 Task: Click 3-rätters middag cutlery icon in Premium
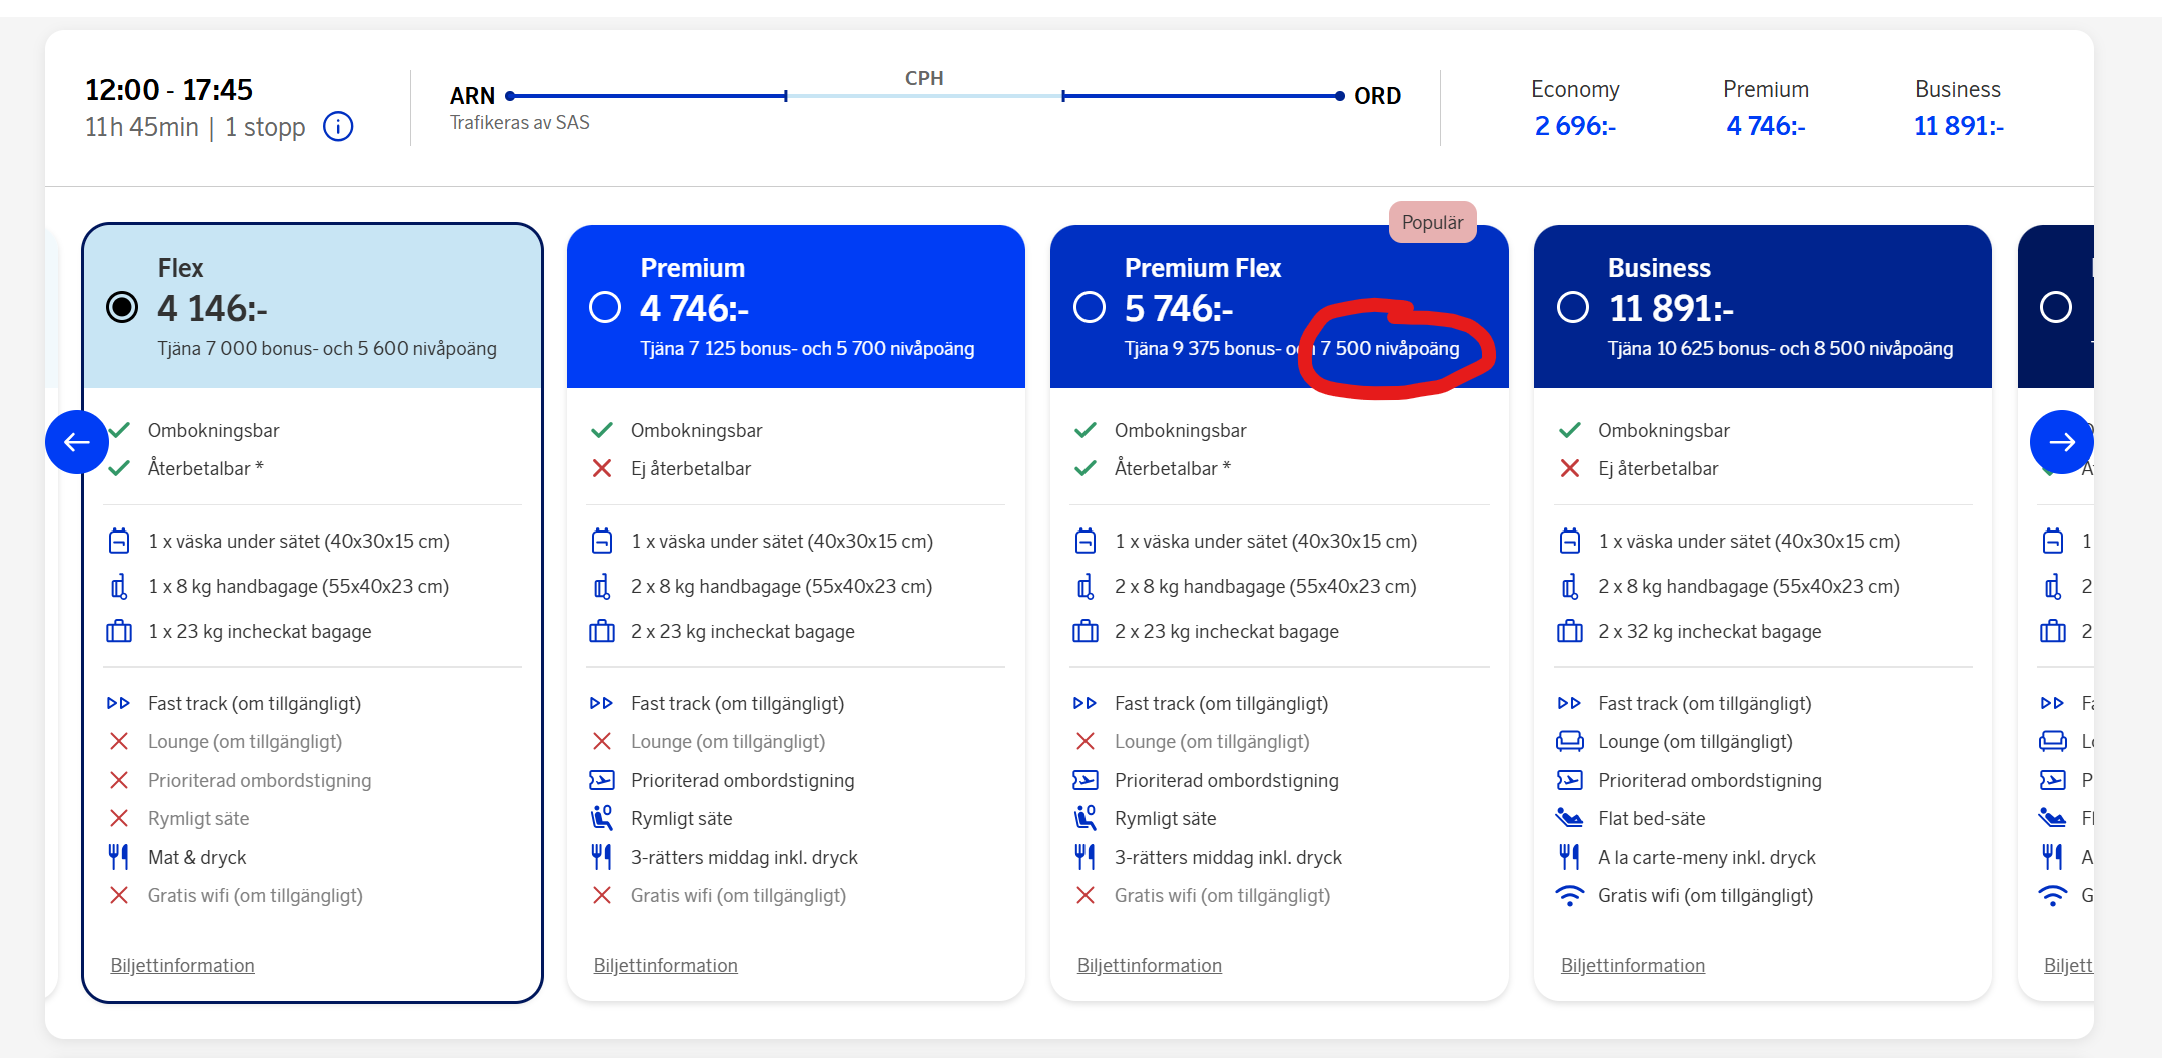pyautogui.click(x=601, y=856)
